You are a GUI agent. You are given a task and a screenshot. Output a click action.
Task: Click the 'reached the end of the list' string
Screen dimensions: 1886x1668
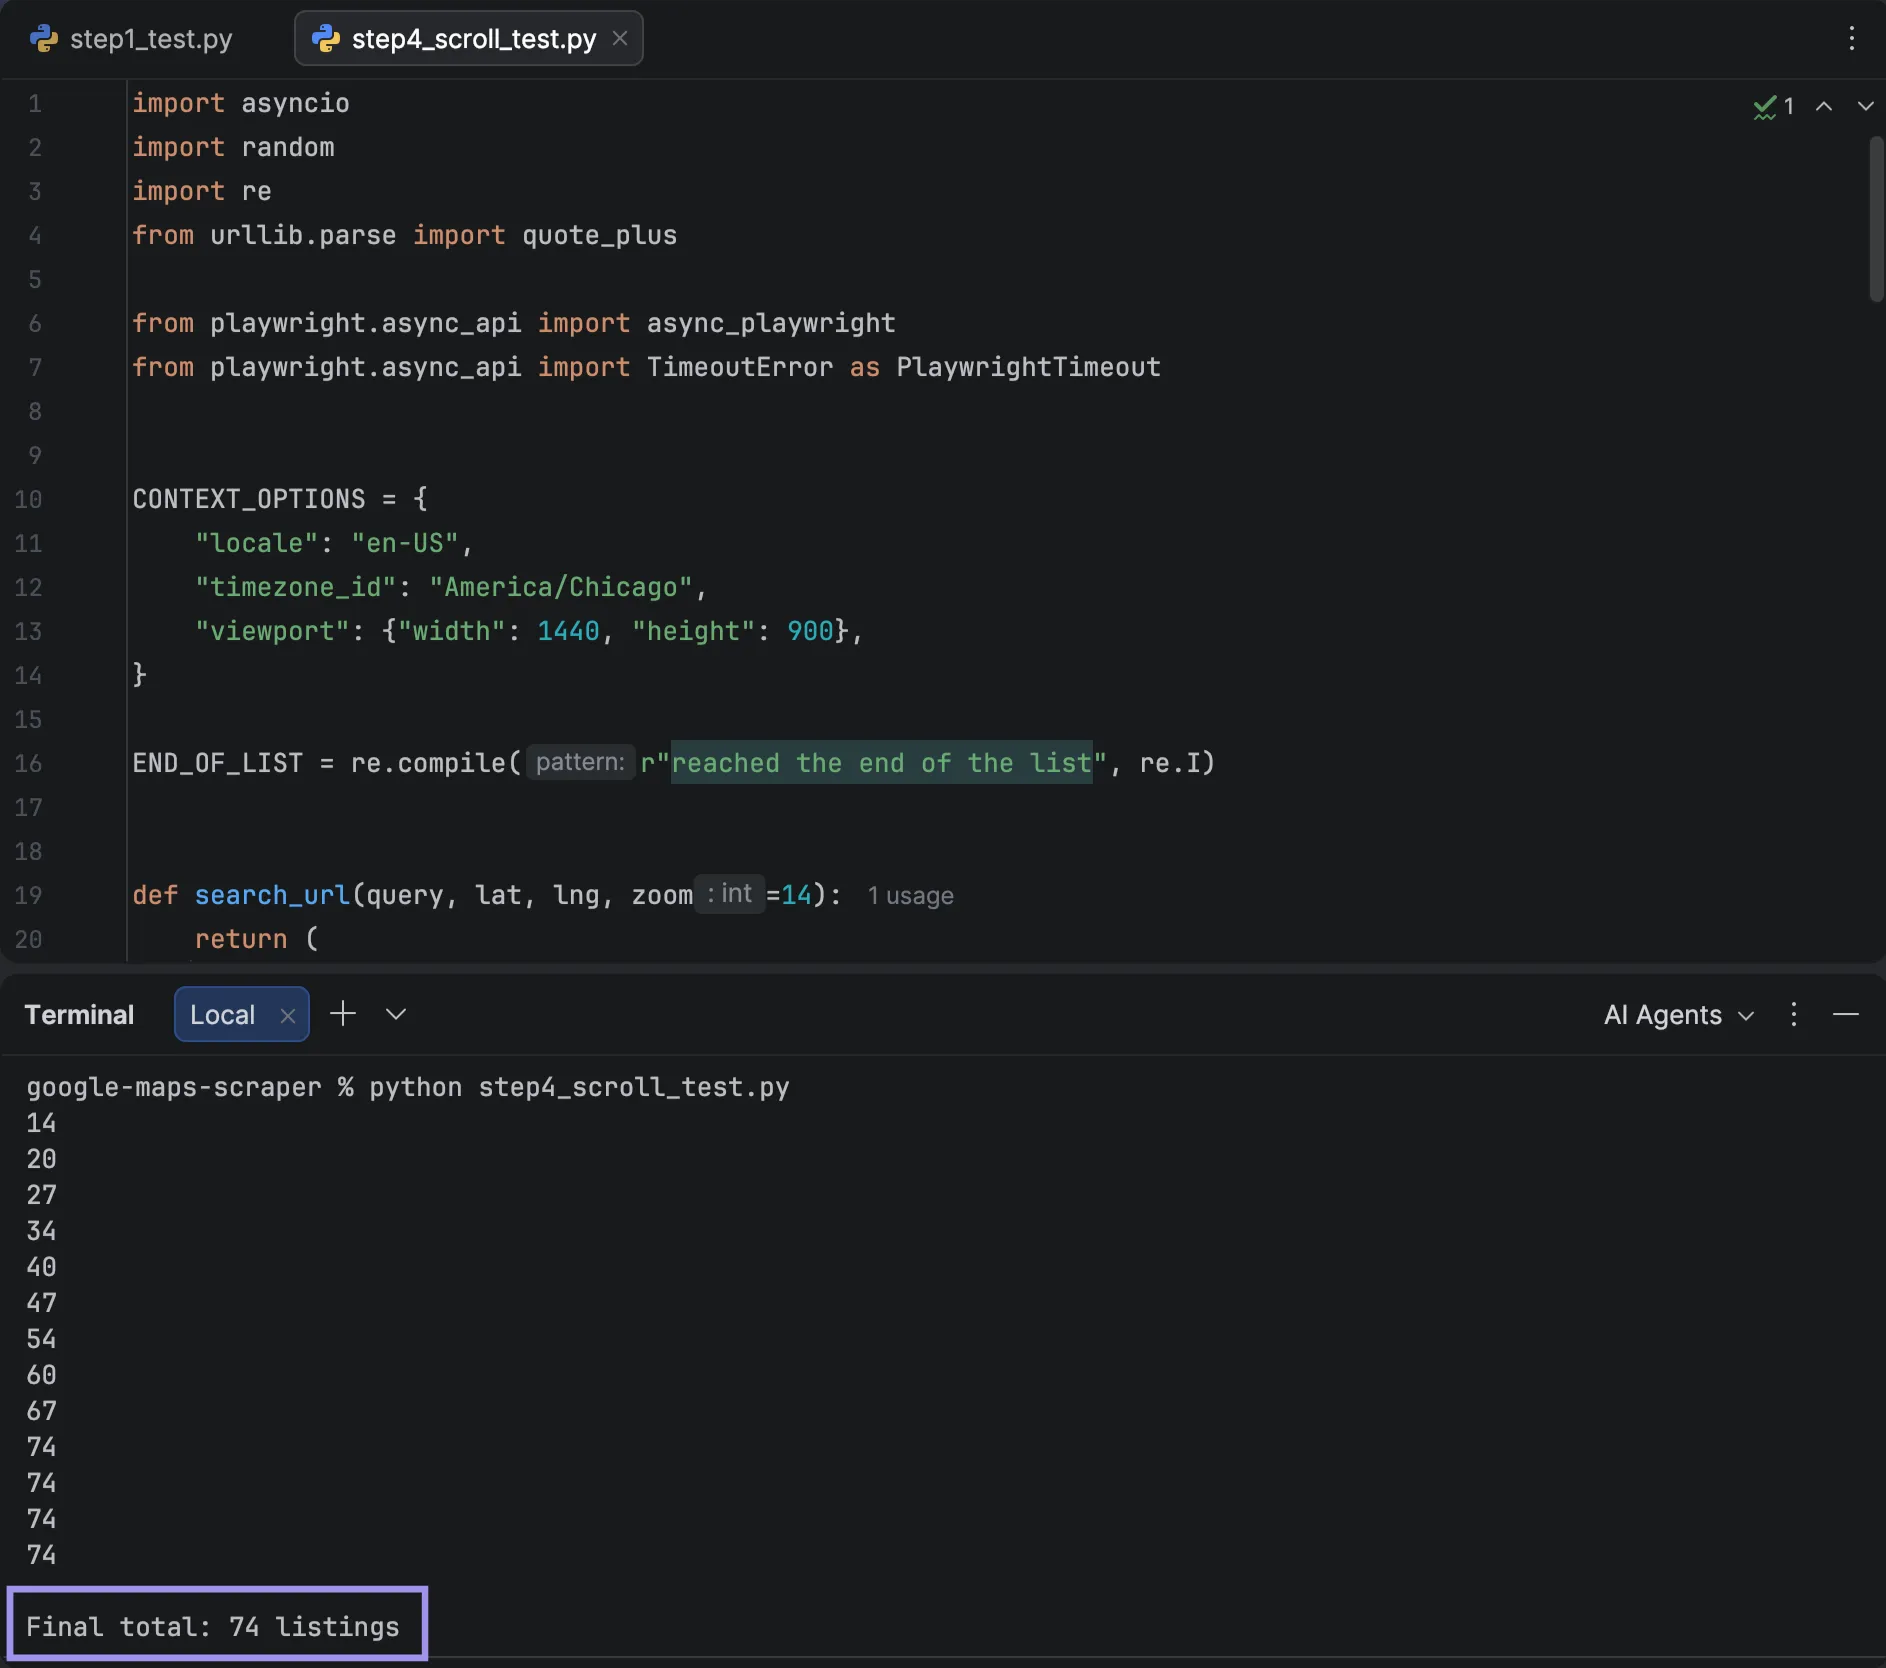881,764
